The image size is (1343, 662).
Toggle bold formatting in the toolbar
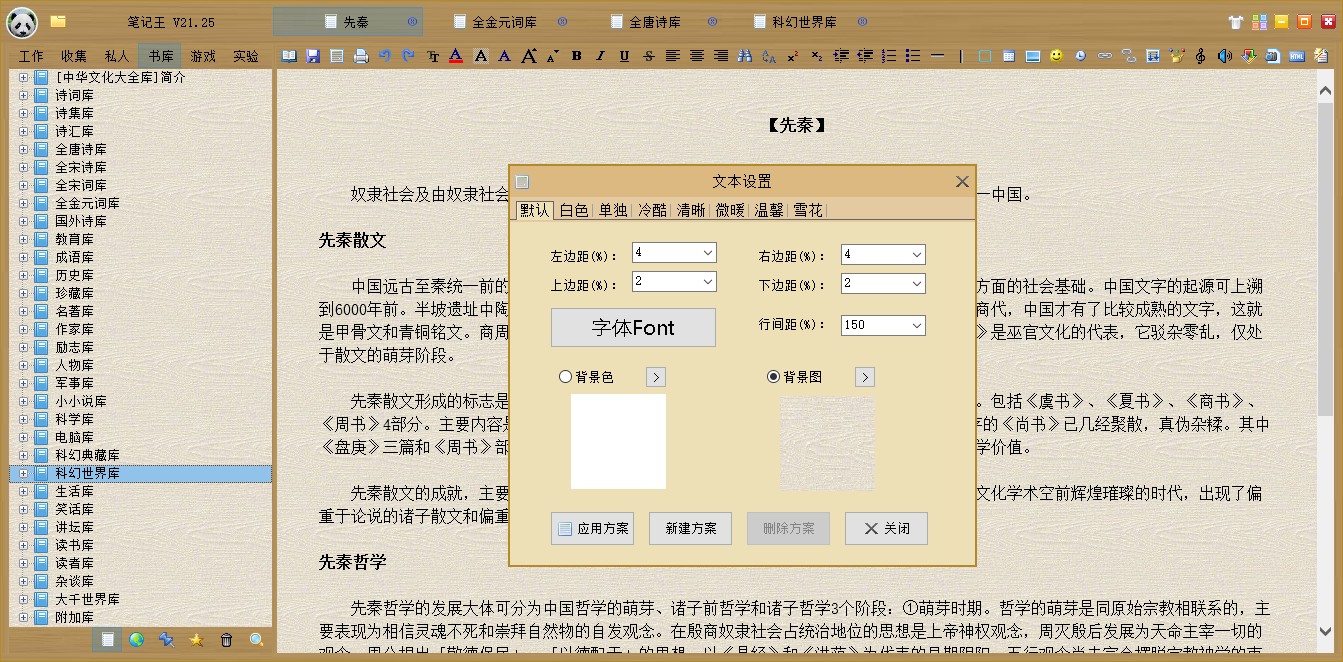coord(577,57)
